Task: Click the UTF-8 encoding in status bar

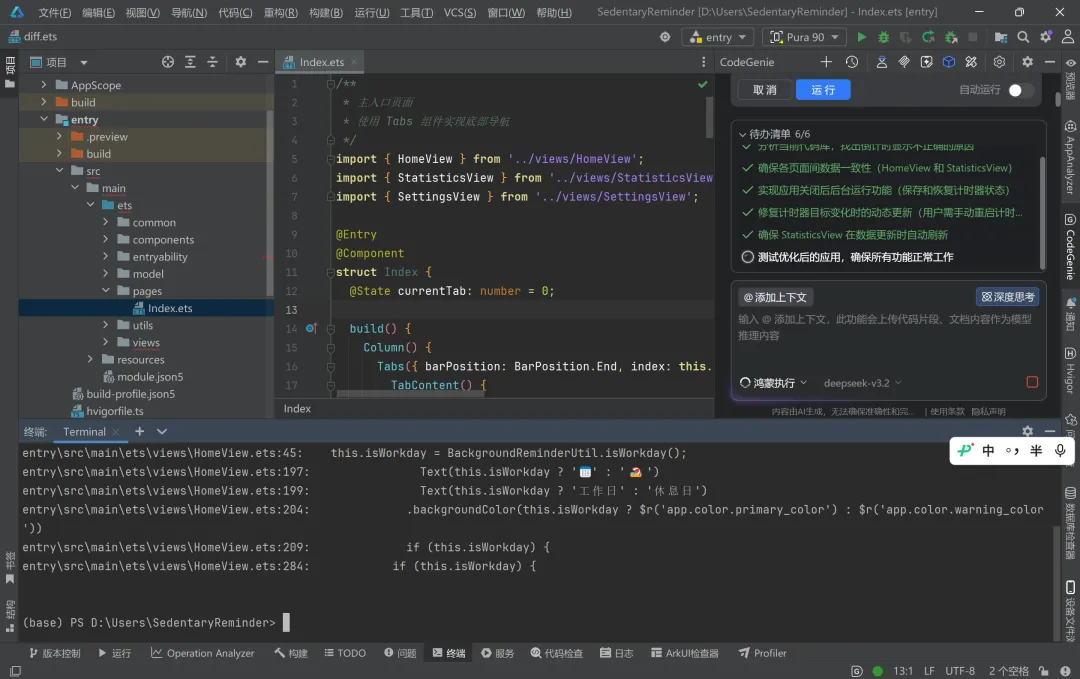Action: (x=960, y=671)
